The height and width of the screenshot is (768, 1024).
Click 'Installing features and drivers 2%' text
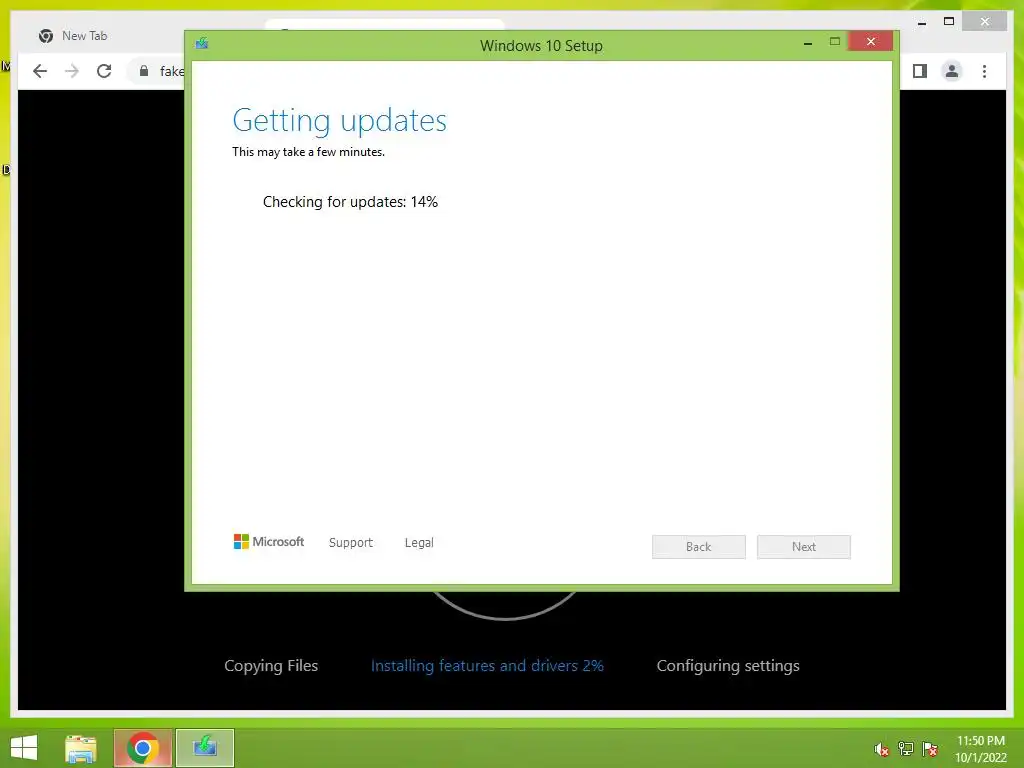coord(487,665)
